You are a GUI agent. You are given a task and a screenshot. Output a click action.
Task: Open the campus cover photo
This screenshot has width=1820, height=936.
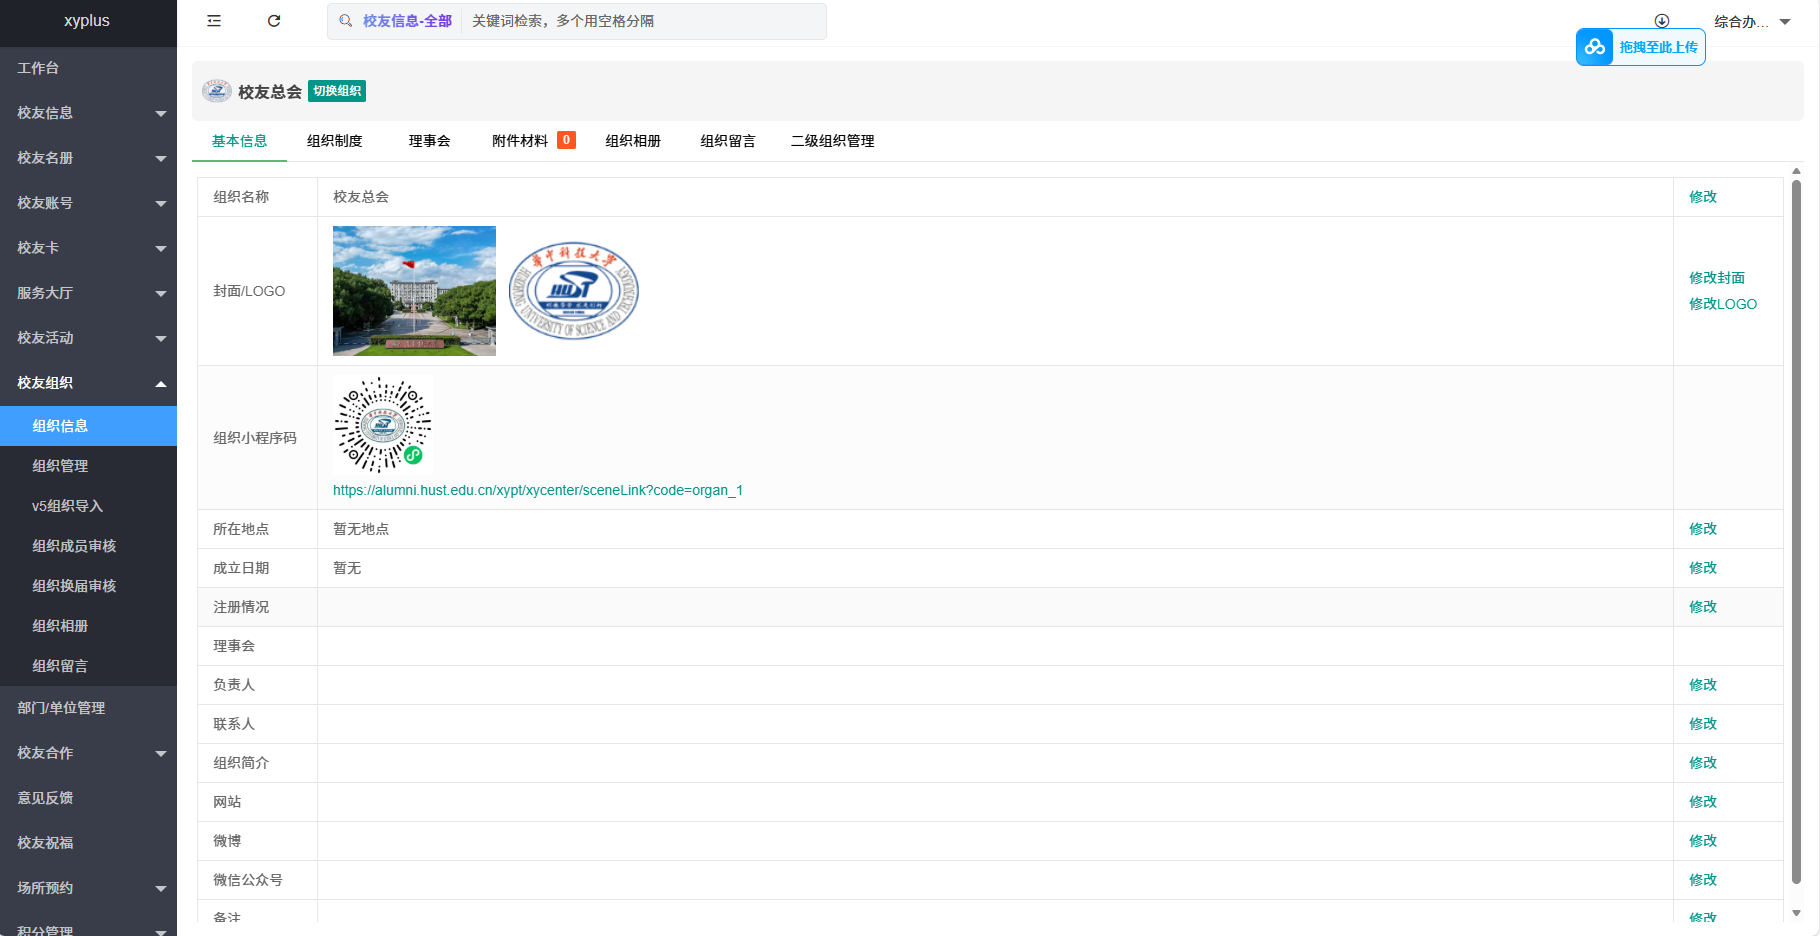414,291
